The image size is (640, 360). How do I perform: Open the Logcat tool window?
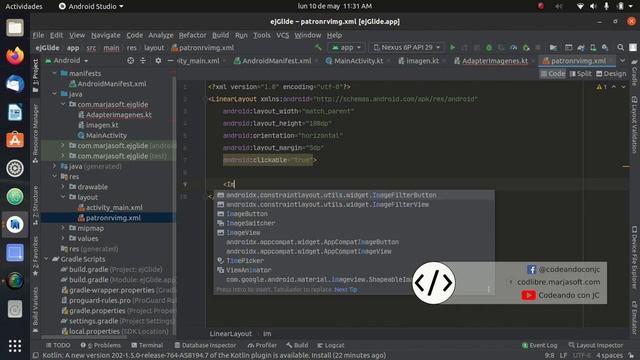point(331,345)
